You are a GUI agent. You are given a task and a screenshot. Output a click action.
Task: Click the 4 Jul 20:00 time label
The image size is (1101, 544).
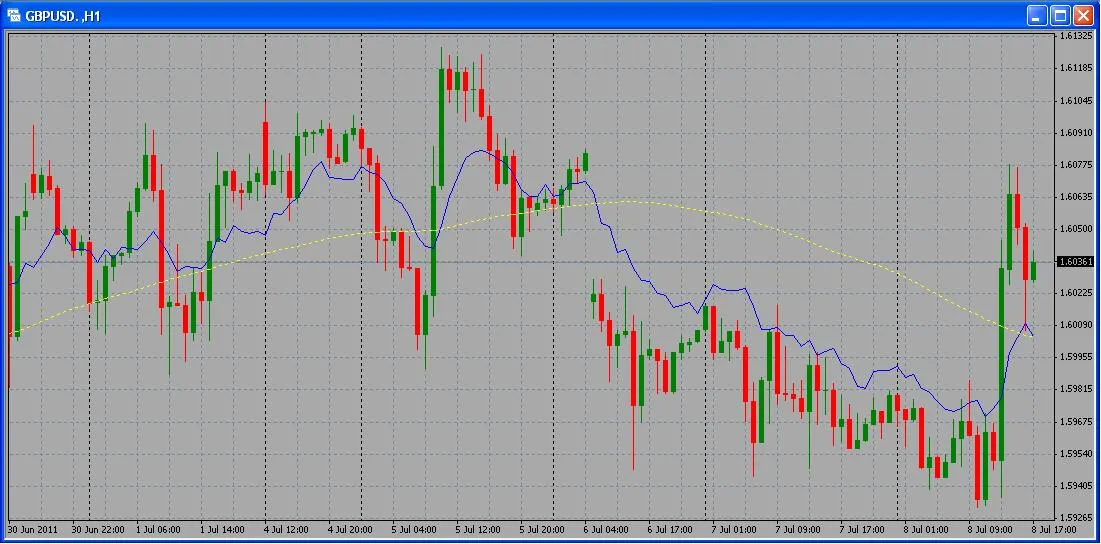pyautogui.click(x=350, y=529)
